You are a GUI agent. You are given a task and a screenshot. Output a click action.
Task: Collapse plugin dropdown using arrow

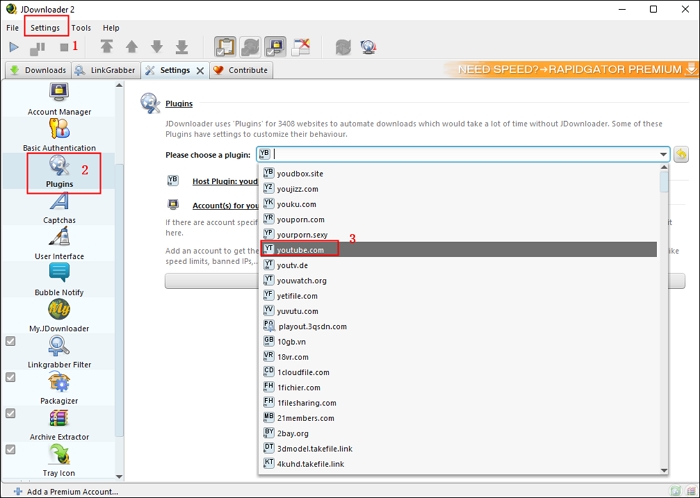(663, 154)
